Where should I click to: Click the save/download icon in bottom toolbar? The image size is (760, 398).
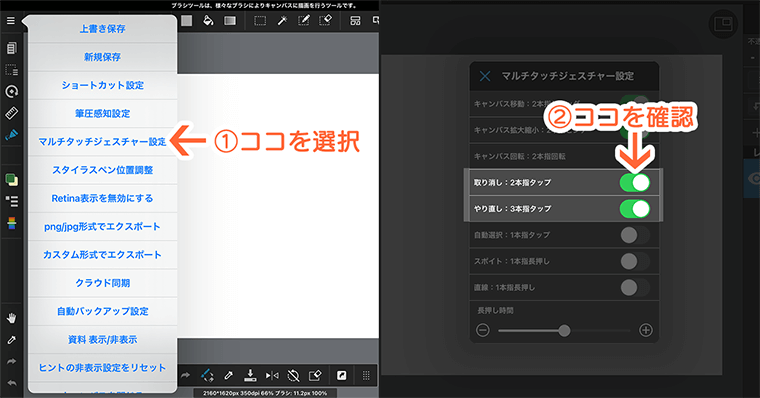pyautogui.click(x=250, y=375)
